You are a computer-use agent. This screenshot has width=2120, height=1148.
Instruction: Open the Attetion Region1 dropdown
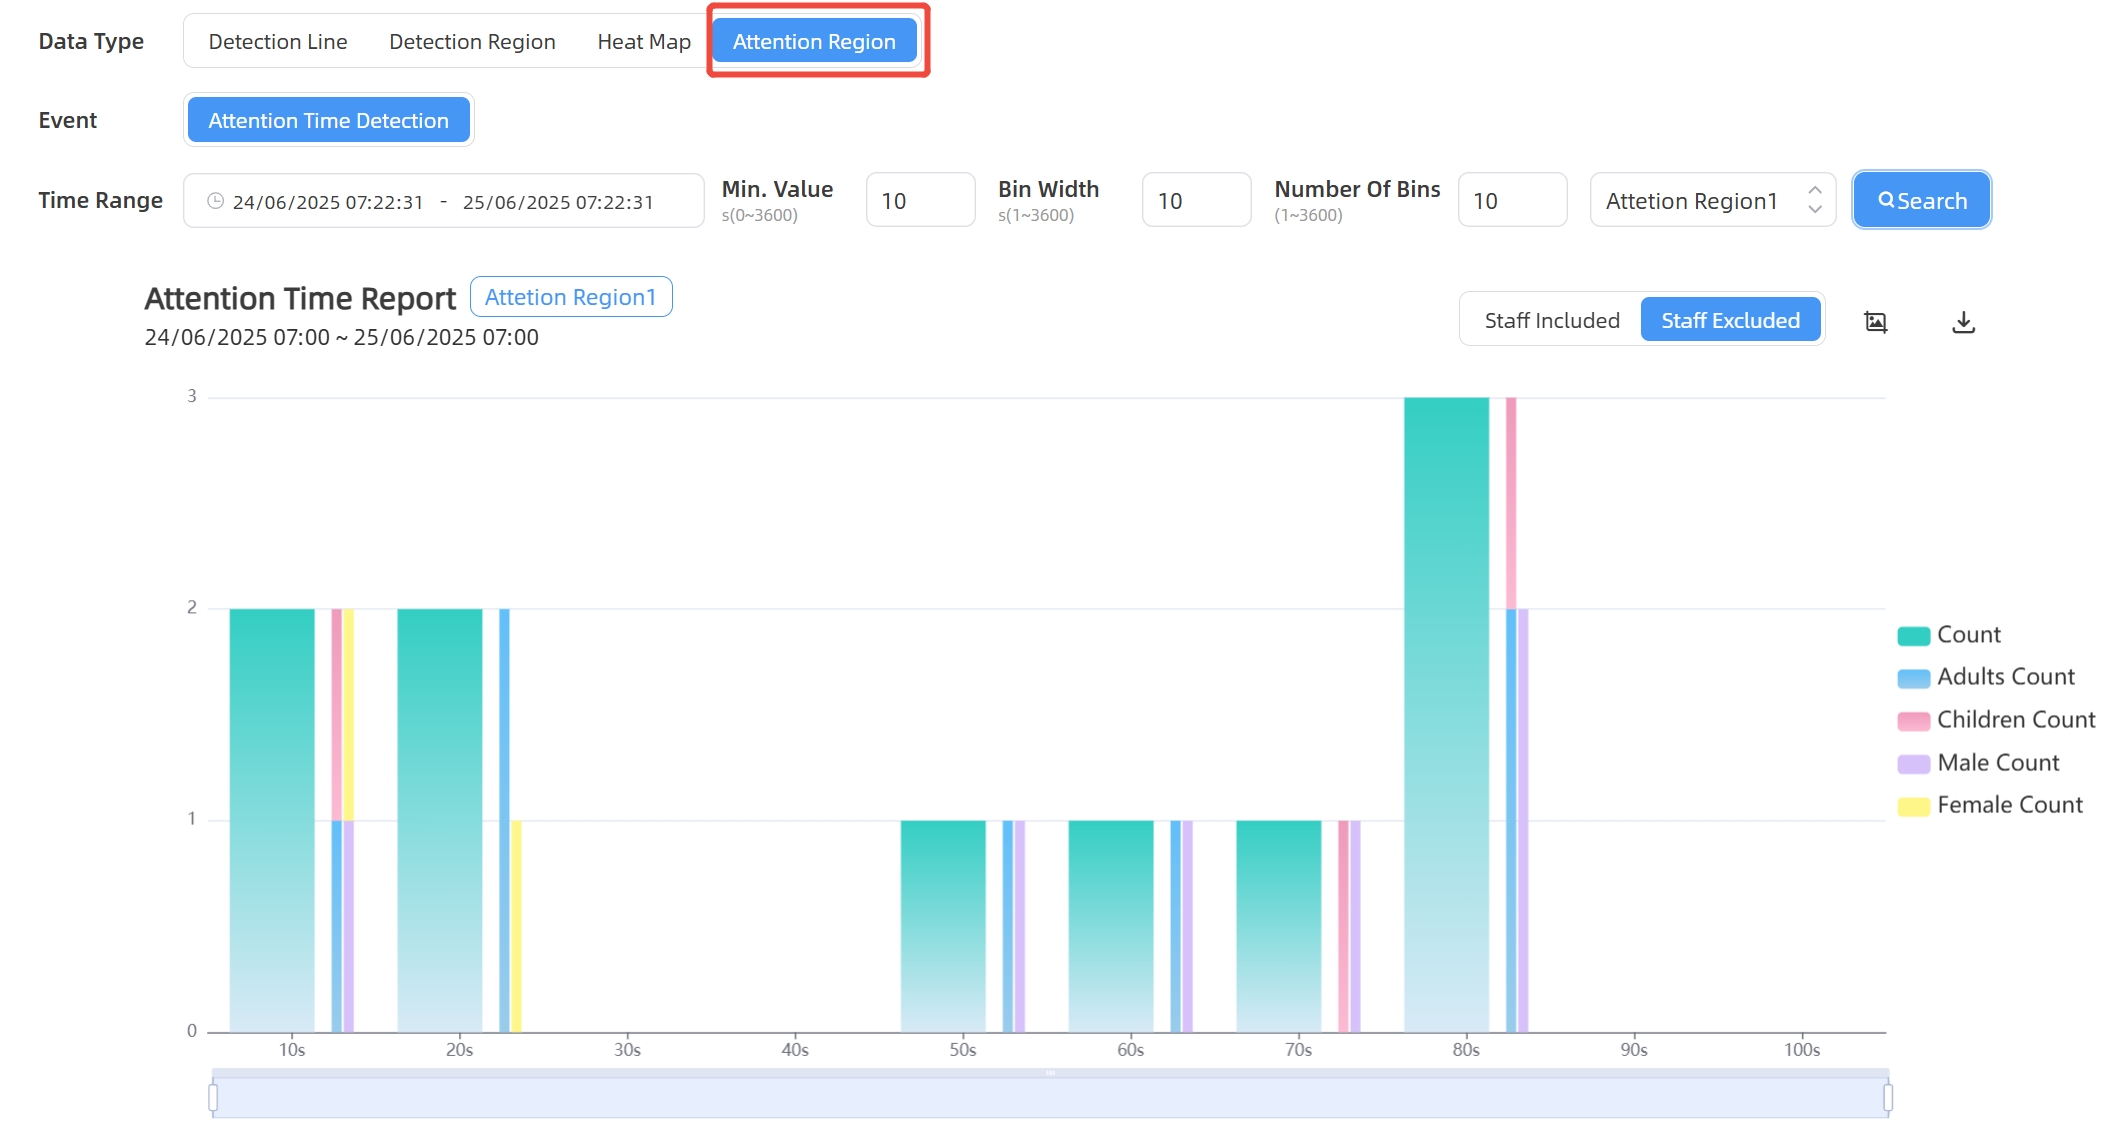click(x=1692, y=201)
